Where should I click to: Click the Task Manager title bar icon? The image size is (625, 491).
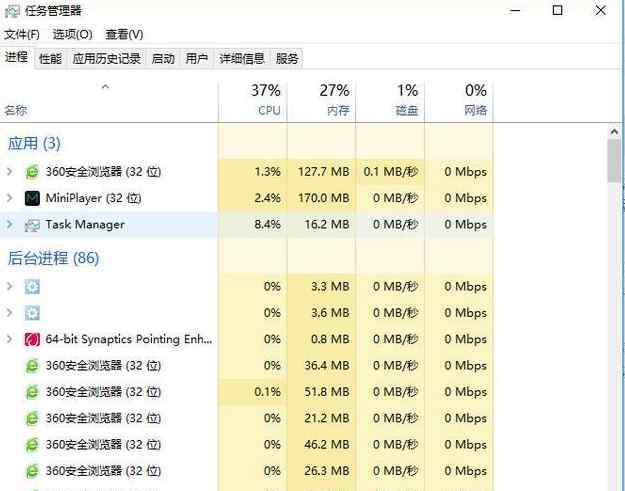[x=12, y=11]
